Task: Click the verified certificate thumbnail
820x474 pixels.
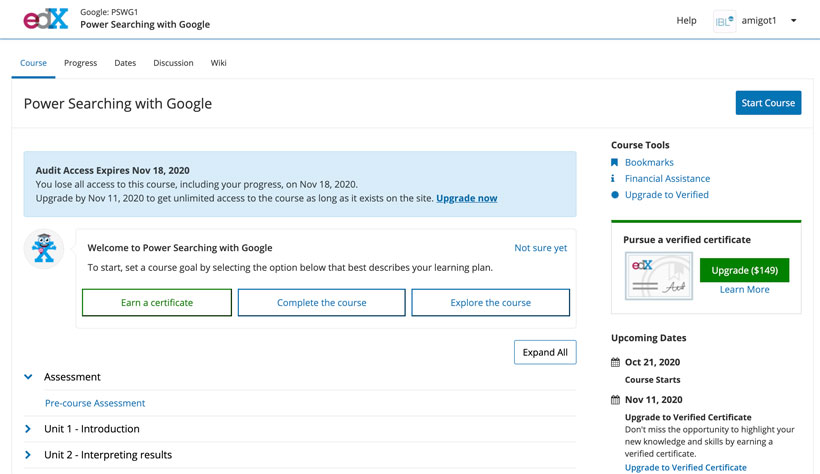Action: [x=659, y=276]
